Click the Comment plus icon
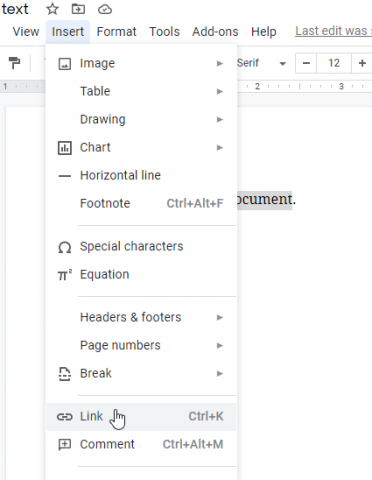Viewport: 372px width, 480px height. point(65,445)
